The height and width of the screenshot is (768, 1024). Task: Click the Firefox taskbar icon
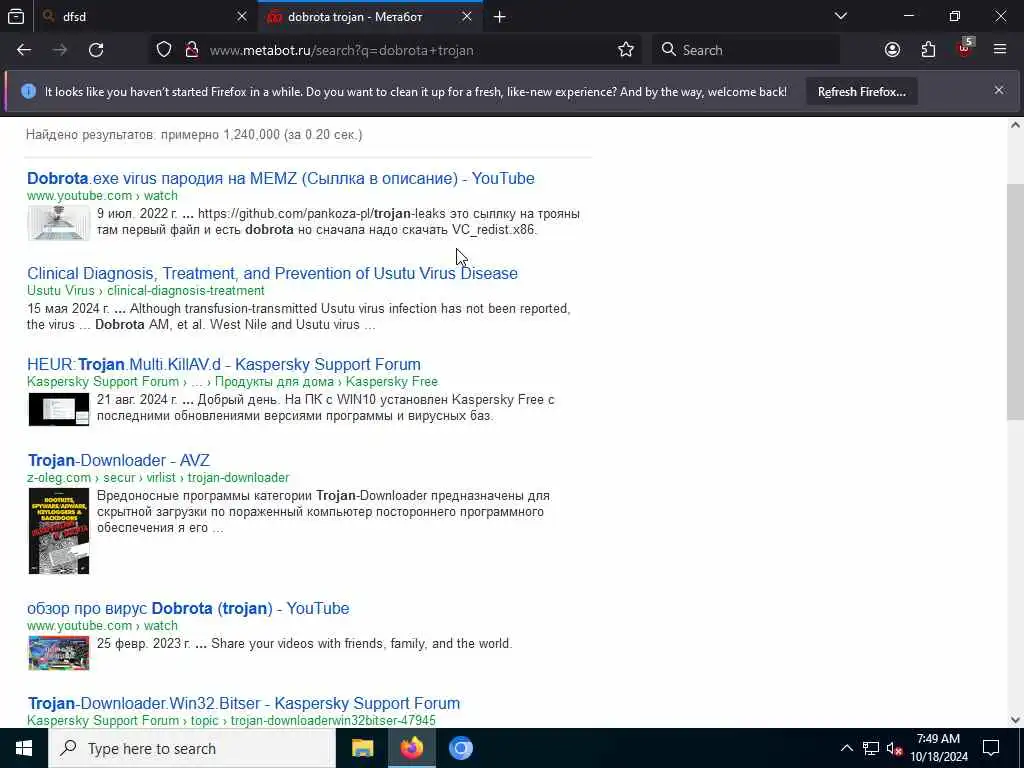[x=411, y=748]
